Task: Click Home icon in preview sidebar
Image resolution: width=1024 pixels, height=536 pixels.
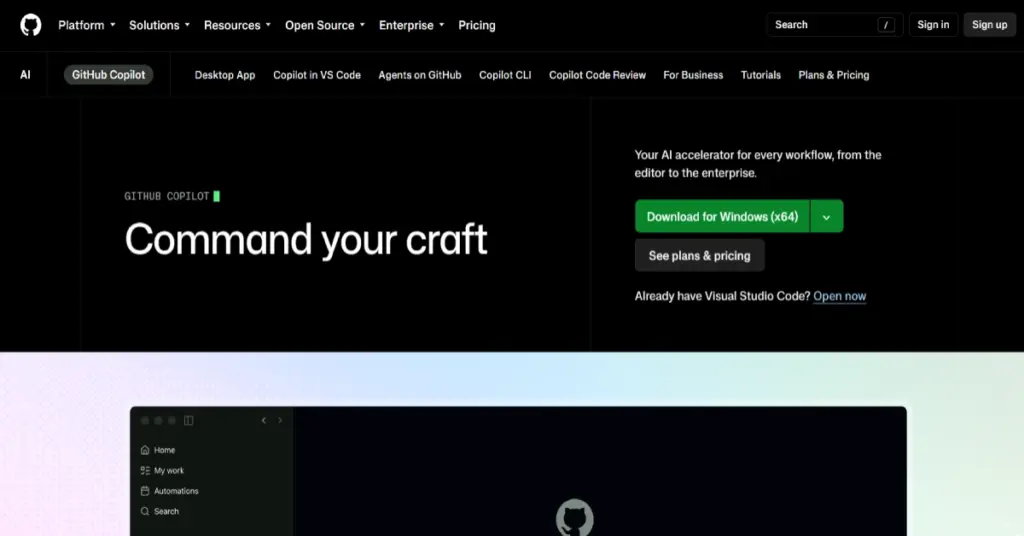Action: pos(145,450)
